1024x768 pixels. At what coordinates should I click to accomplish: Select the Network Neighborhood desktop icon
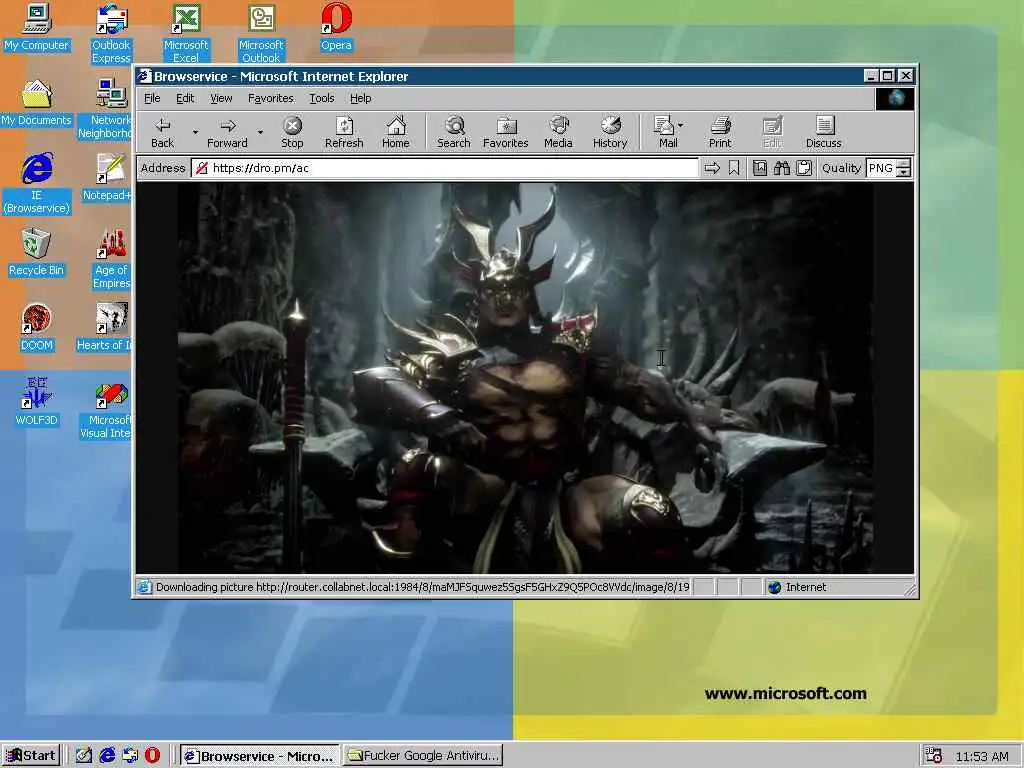(106, 109)
